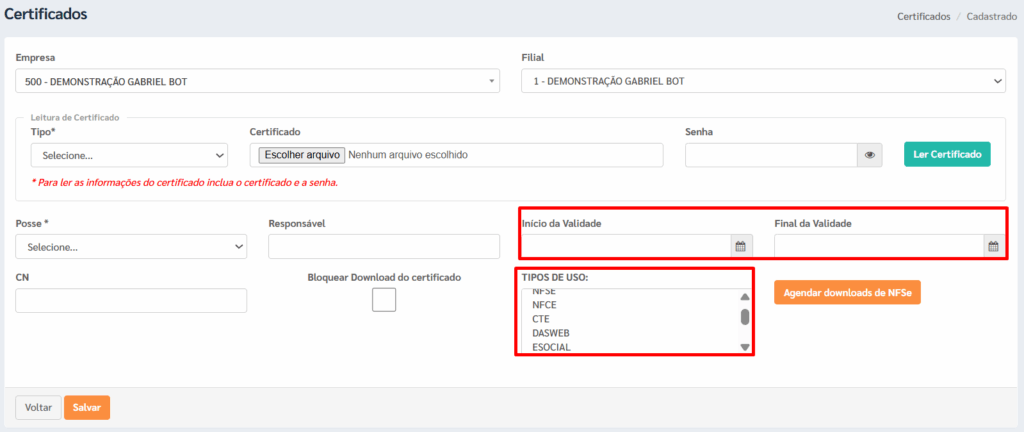Select NFCE in usage types list
1024x432 pixels.
(x=544, y=305)
